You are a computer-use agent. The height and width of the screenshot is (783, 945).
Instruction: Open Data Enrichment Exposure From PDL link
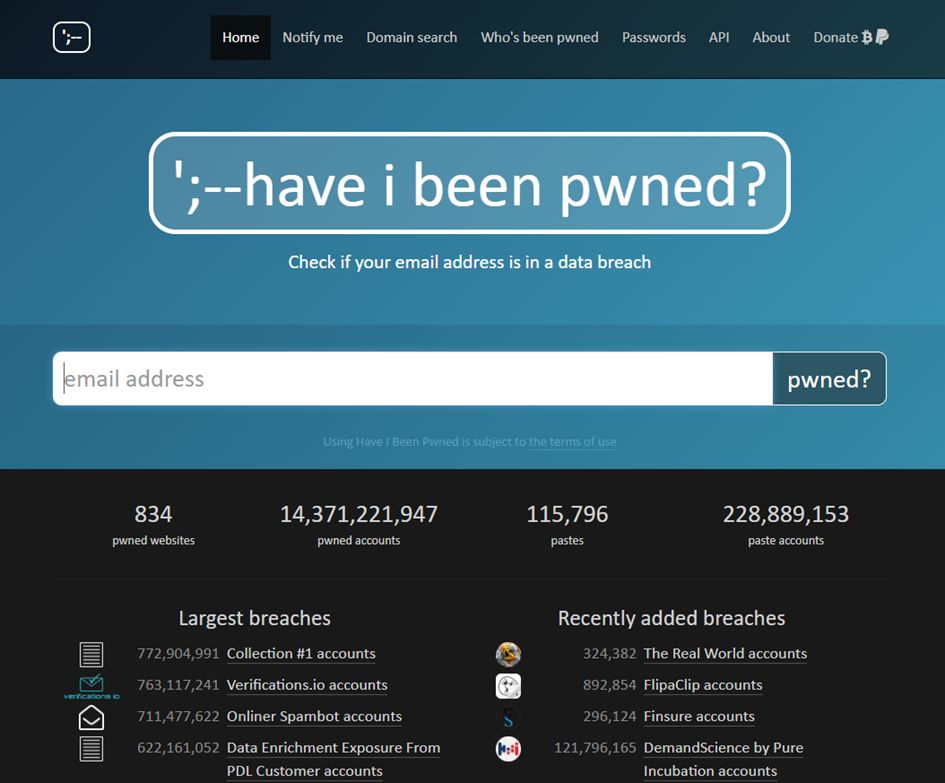(333, 759)
